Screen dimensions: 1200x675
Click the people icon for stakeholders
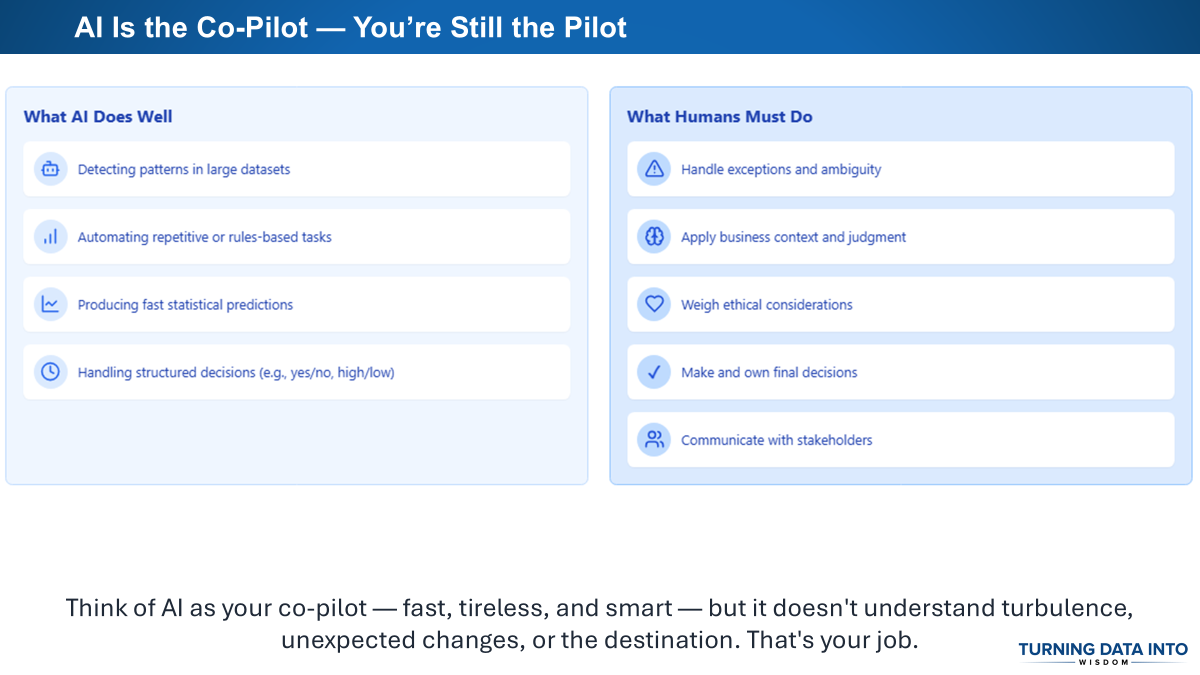coord(654,439)
